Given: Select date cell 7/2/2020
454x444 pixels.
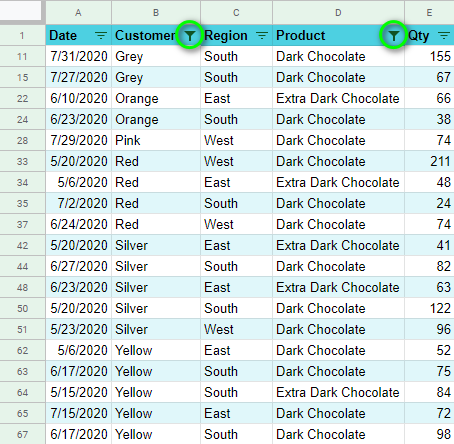Looking at the screenshot, I should (79, 203).
